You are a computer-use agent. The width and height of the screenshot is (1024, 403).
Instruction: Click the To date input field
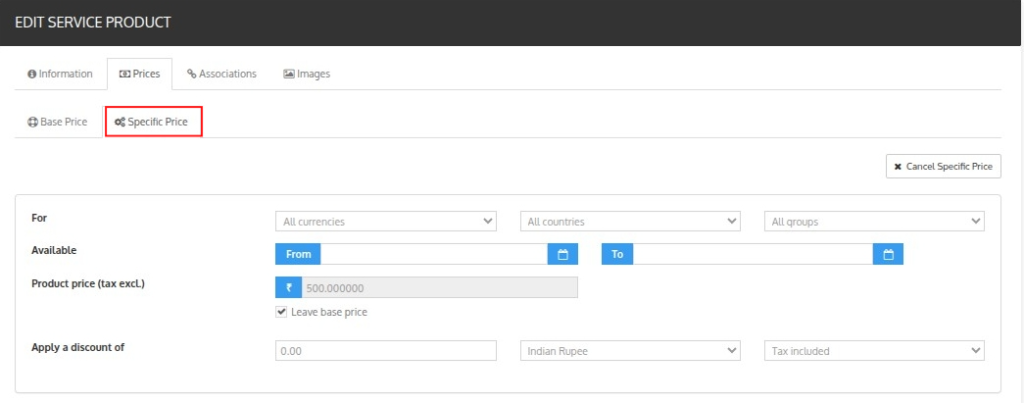point(753,254)
